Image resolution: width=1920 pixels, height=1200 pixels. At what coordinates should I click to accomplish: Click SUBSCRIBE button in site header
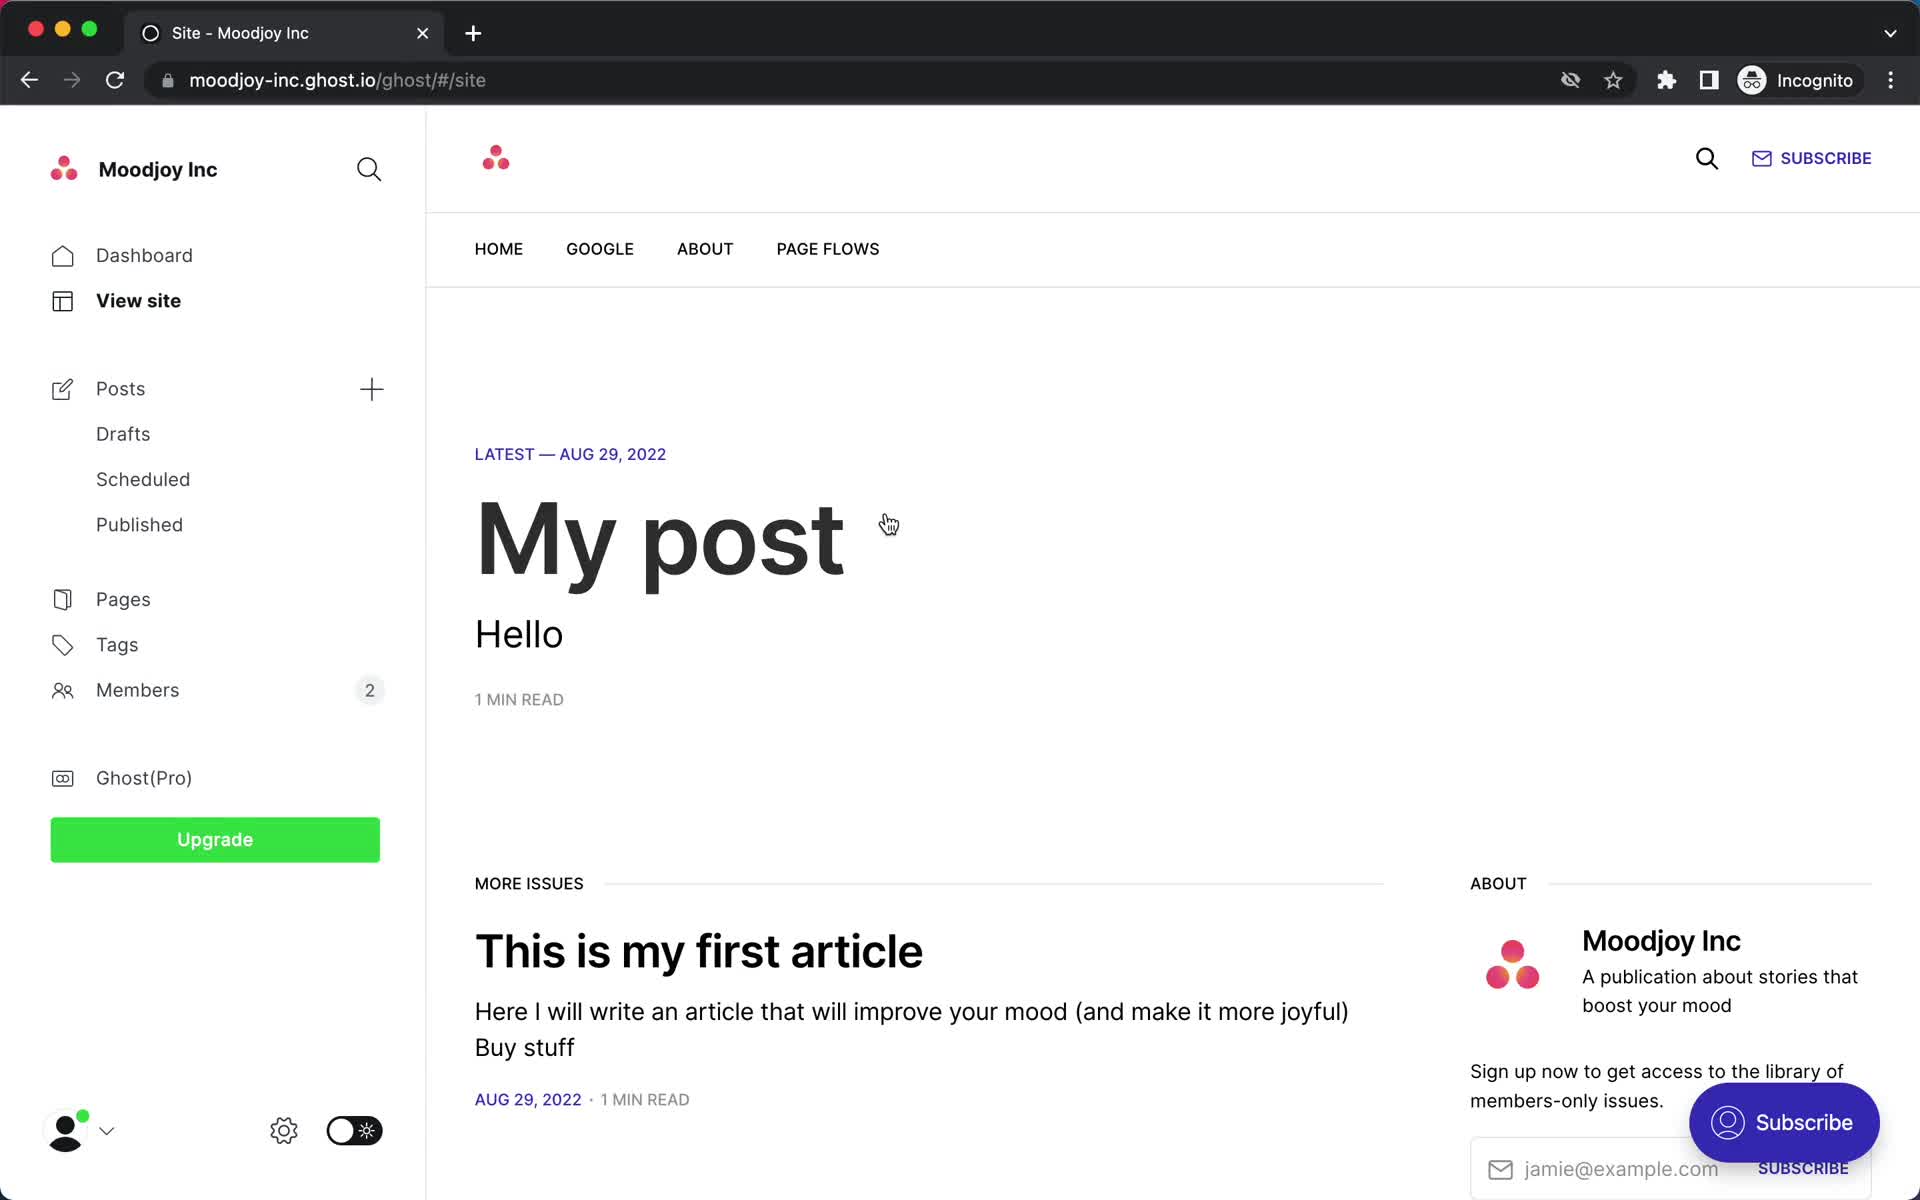(1811, 158)
